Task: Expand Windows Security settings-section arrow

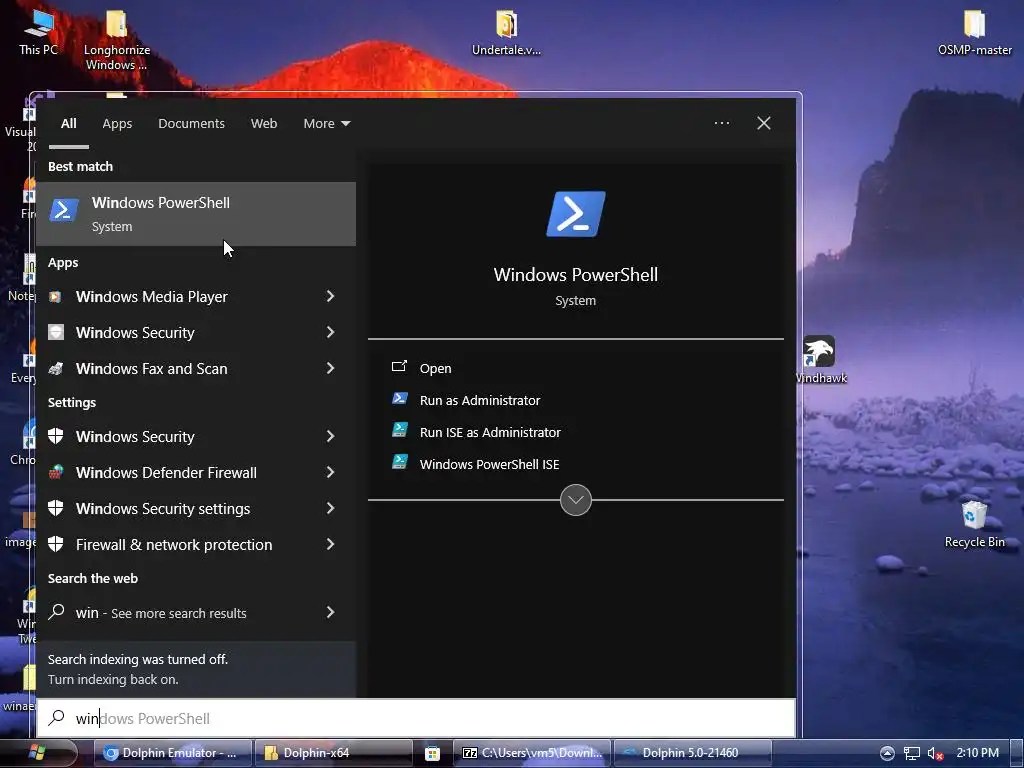Action: click(330, 436)
